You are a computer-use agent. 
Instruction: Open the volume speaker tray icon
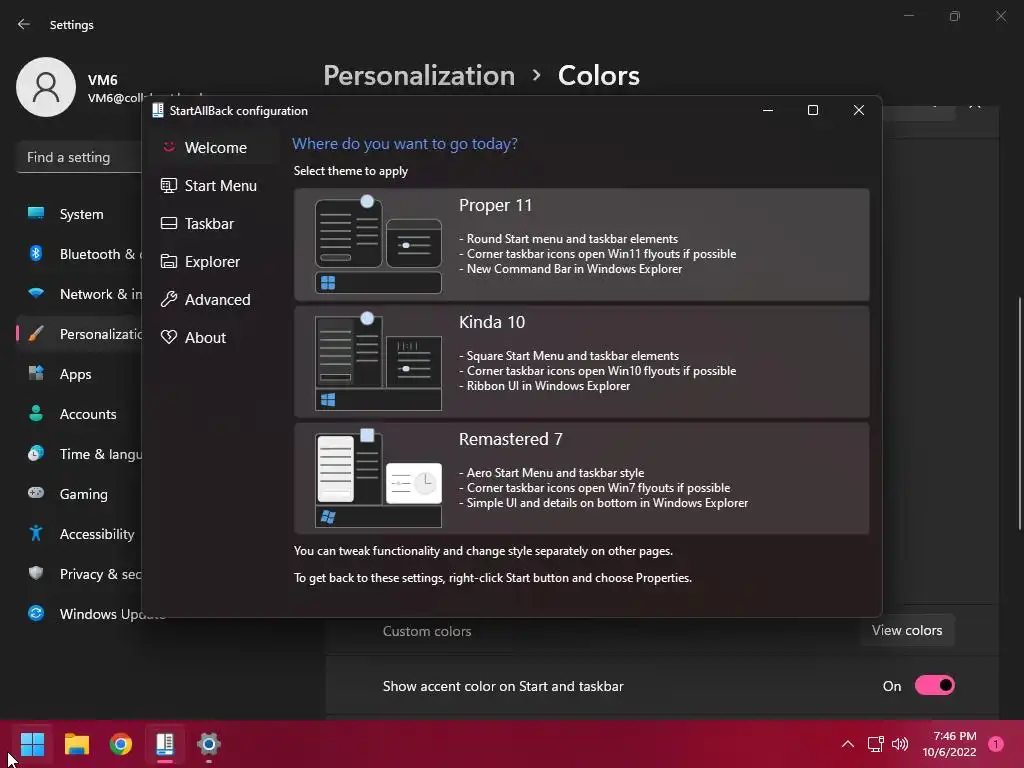pos(900,743)
